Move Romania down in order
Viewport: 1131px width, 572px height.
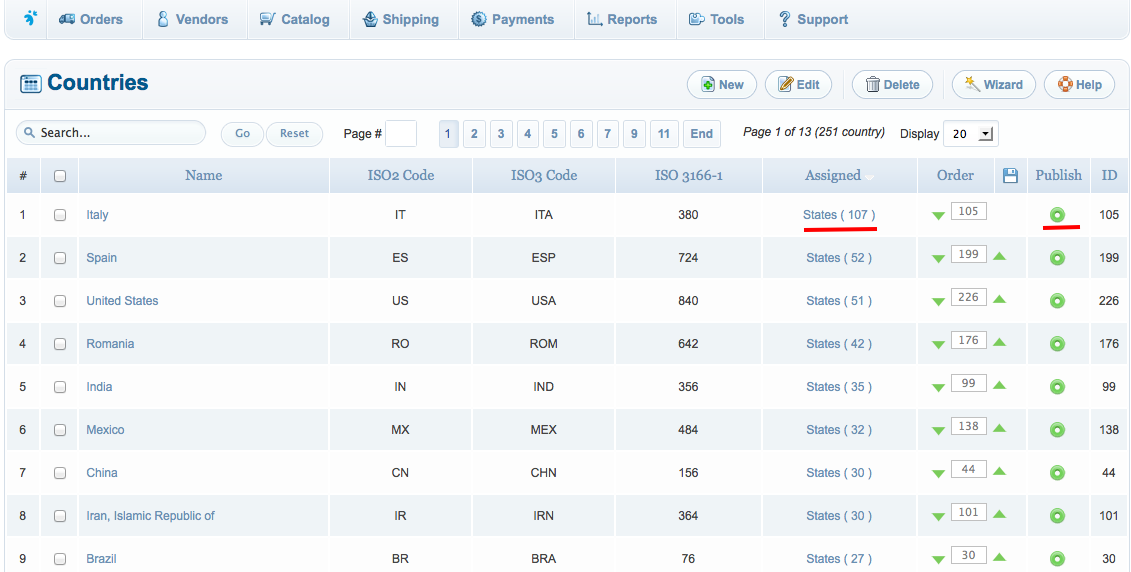point(938,345)
